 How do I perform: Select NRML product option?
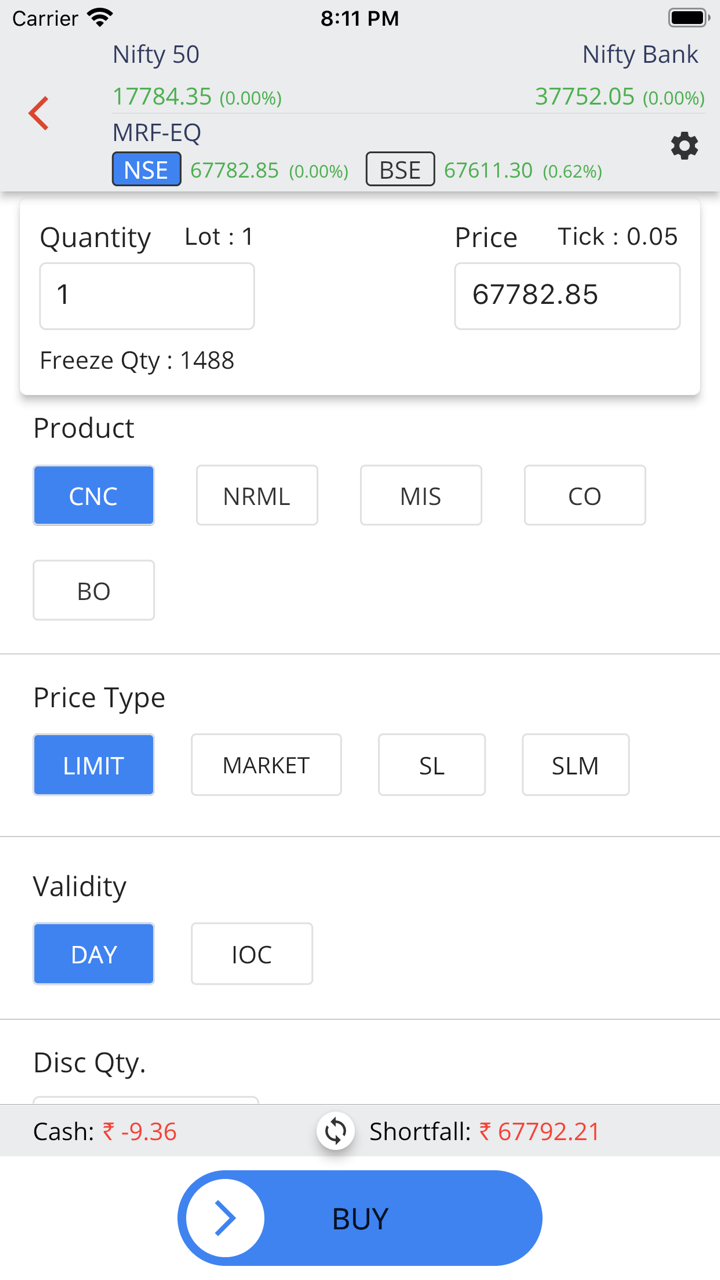point(257,495)
